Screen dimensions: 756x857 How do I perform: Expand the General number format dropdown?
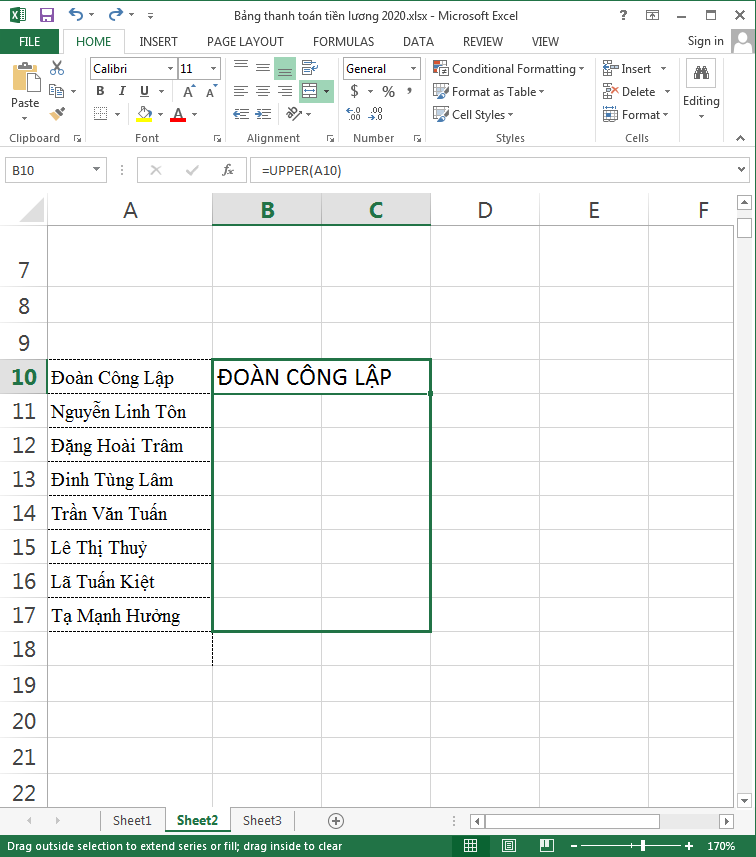413,69
